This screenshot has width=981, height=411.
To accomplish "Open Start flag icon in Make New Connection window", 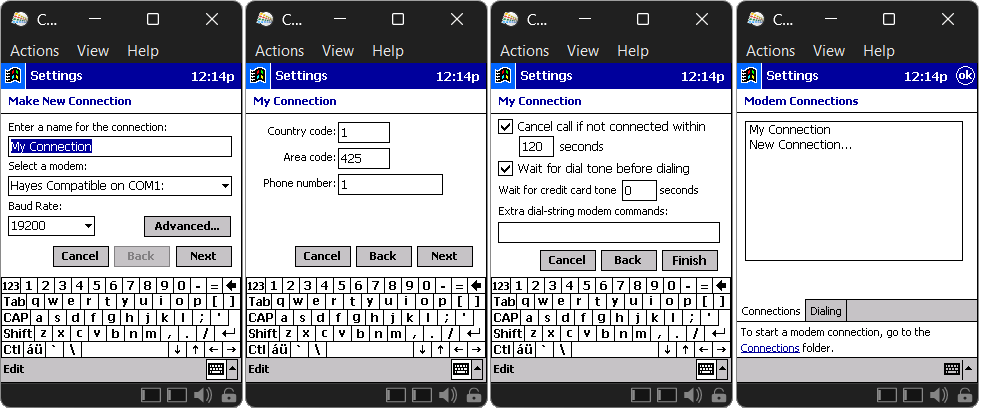I will pyautogui.click(x=13, y=76).
